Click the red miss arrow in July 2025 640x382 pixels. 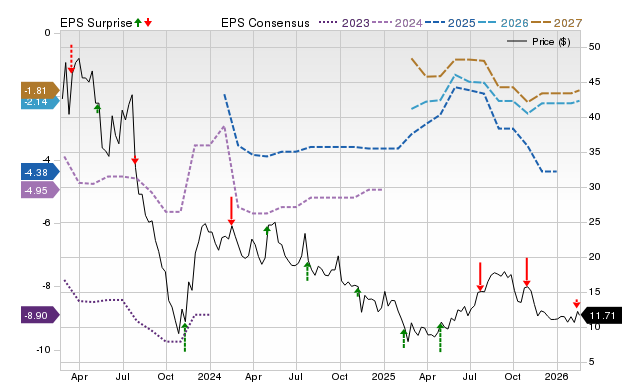click(480, 277)
